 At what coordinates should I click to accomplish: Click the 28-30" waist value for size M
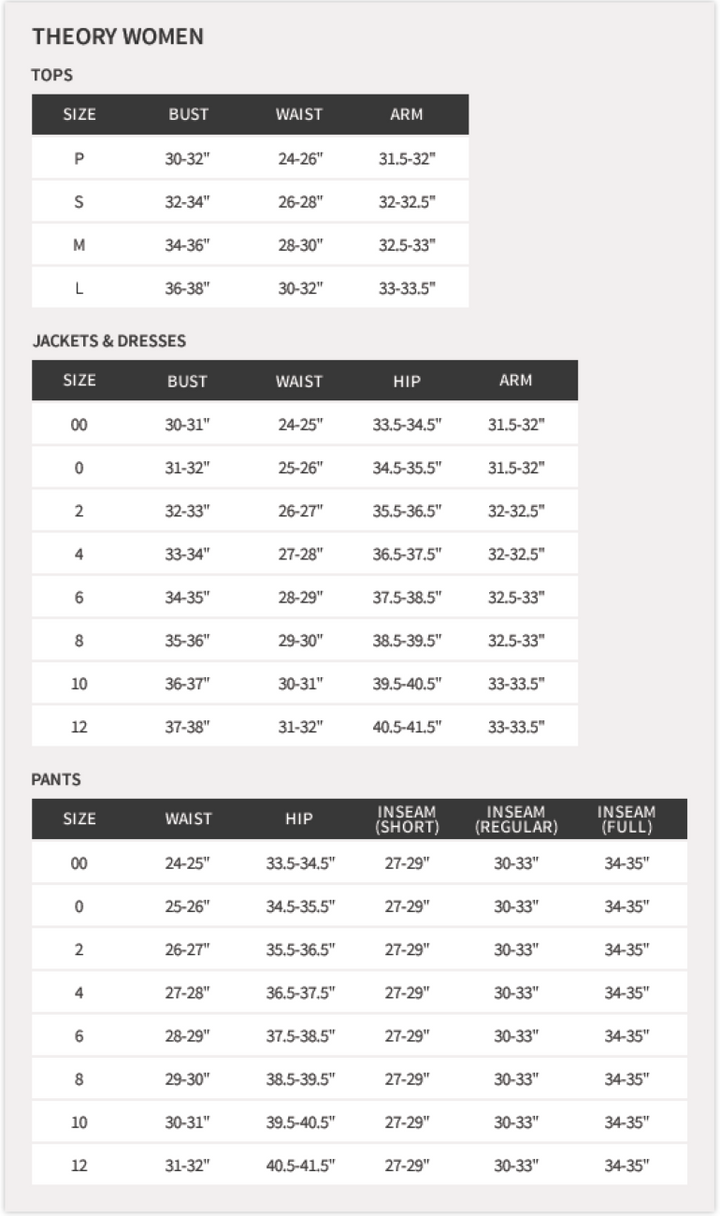300,245
